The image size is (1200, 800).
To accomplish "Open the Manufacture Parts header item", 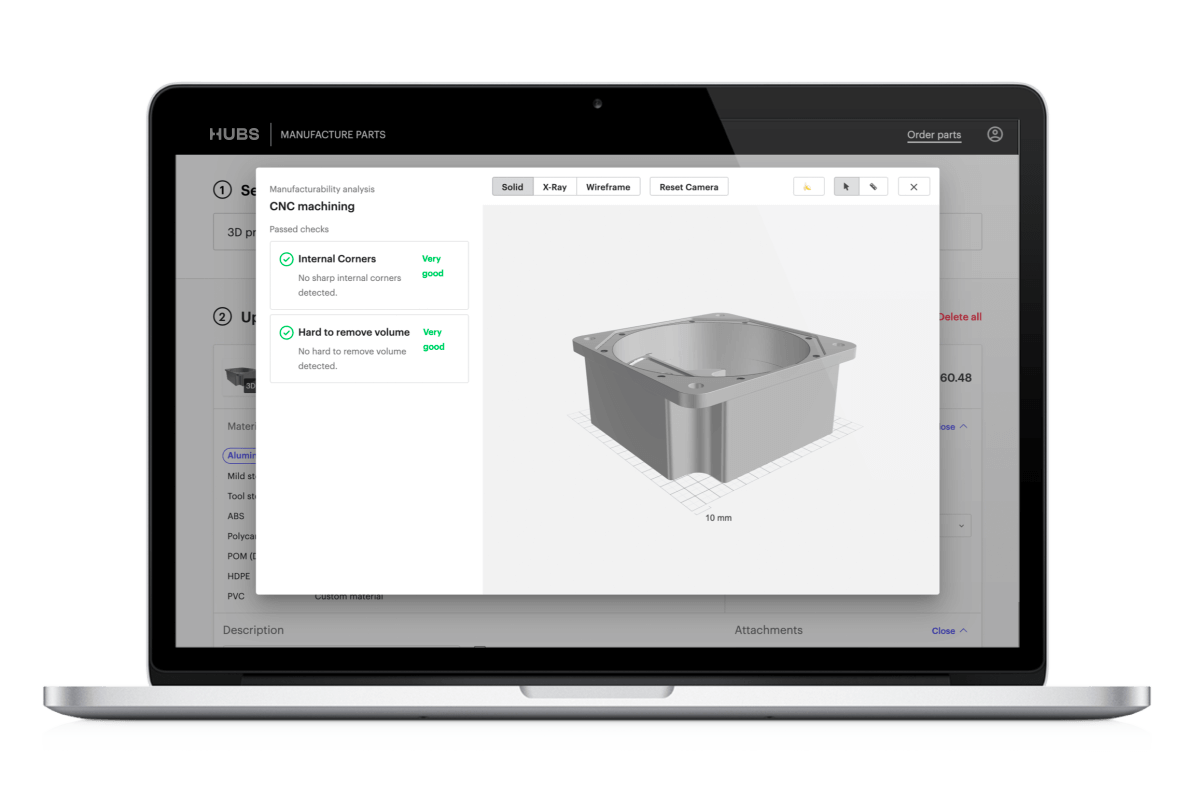I will 332,135.
